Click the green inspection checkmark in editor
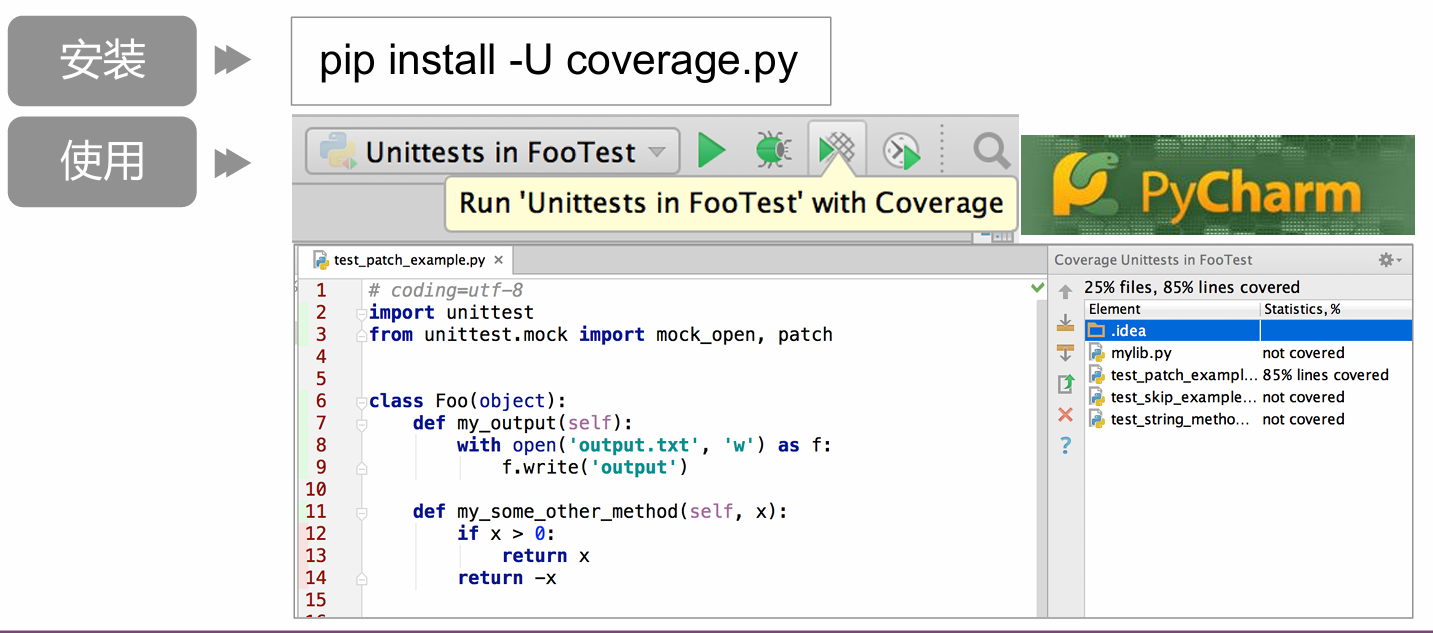This screenshot has width=1433, height=633. 1038,288
